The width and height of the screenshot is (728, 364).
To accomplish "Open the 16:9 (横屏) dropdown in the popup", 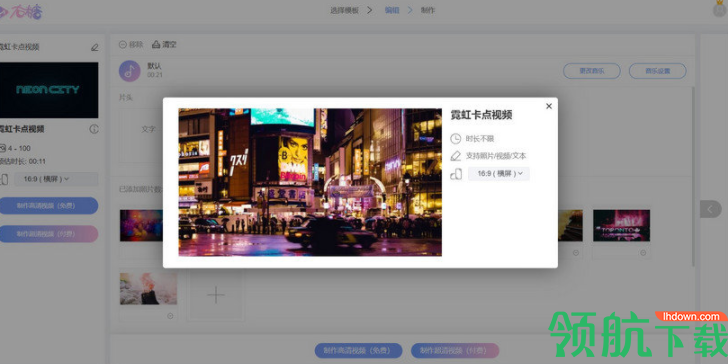I will click(x=499, y=174).
